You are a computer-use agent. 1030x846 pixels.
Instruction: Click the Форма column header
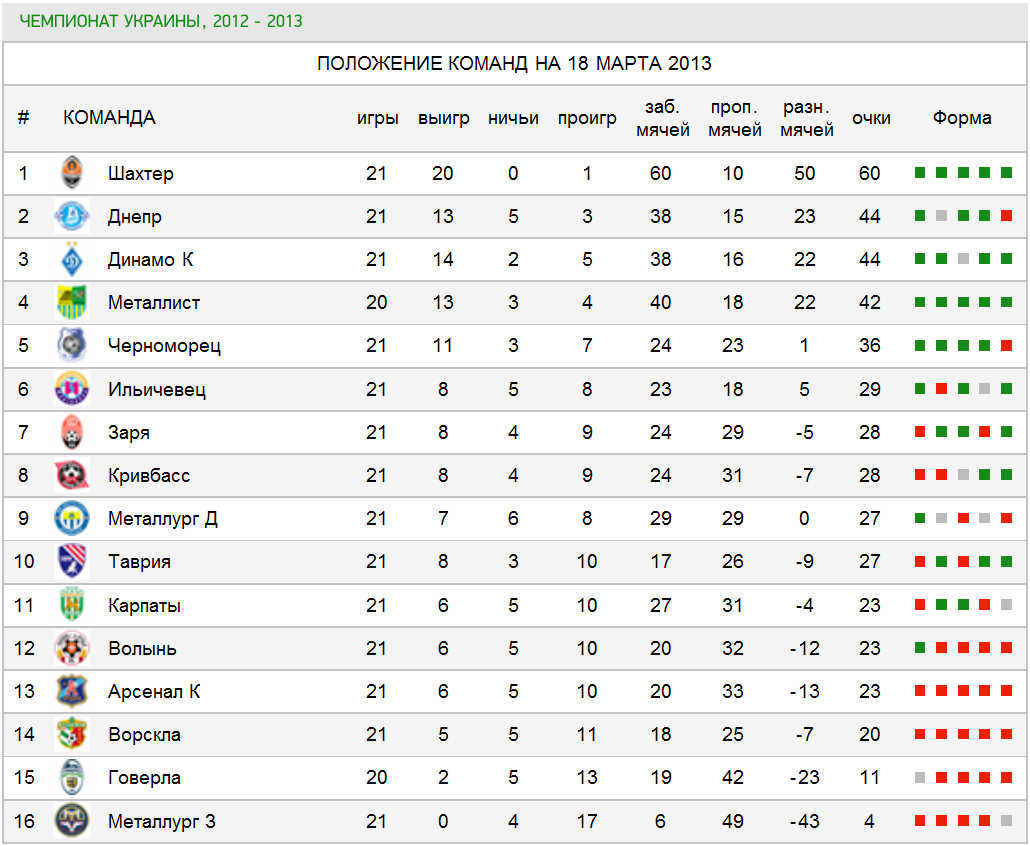(962, 118)
